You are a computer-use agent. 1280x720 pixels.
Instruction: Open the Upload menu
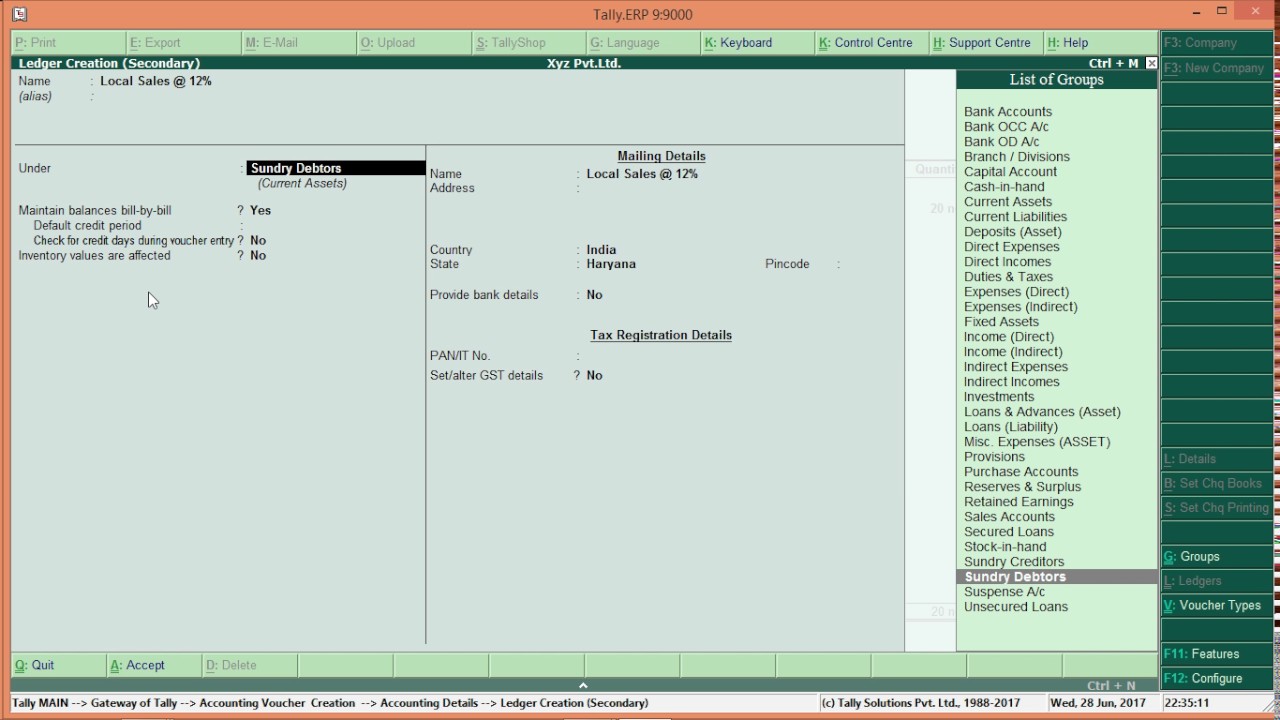click(x=414, y=43)
